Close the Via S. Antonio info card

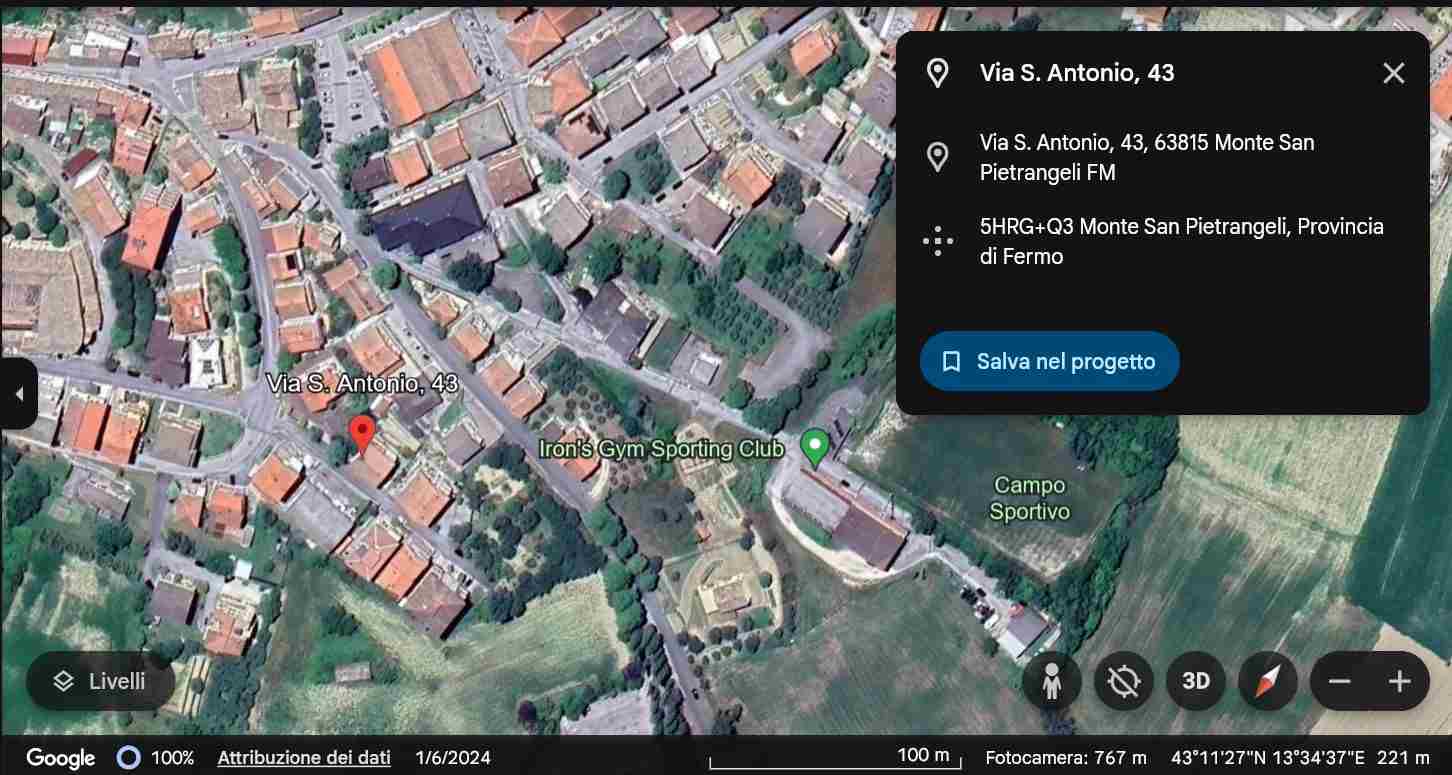pos(1393,73)
